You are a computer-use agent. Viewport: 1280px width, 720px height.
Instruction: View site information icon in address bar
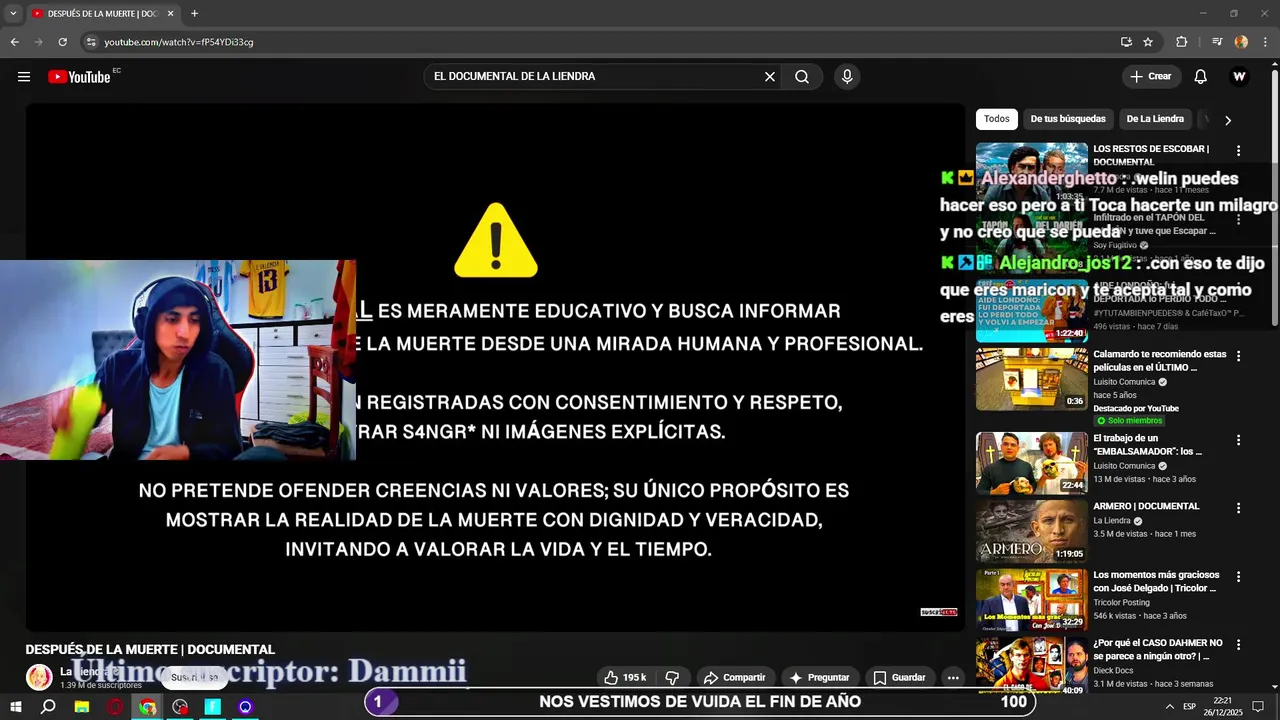click(91, 42)
